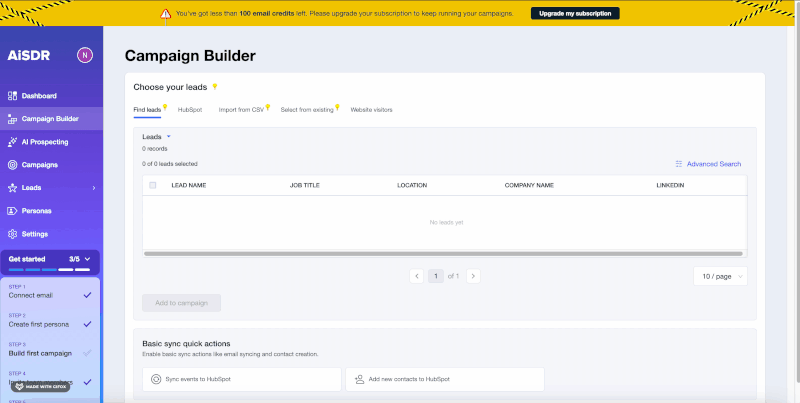Click the Sync events to HubSpot icon
Viewport: 800px width, 403px height.
[156, 380]
